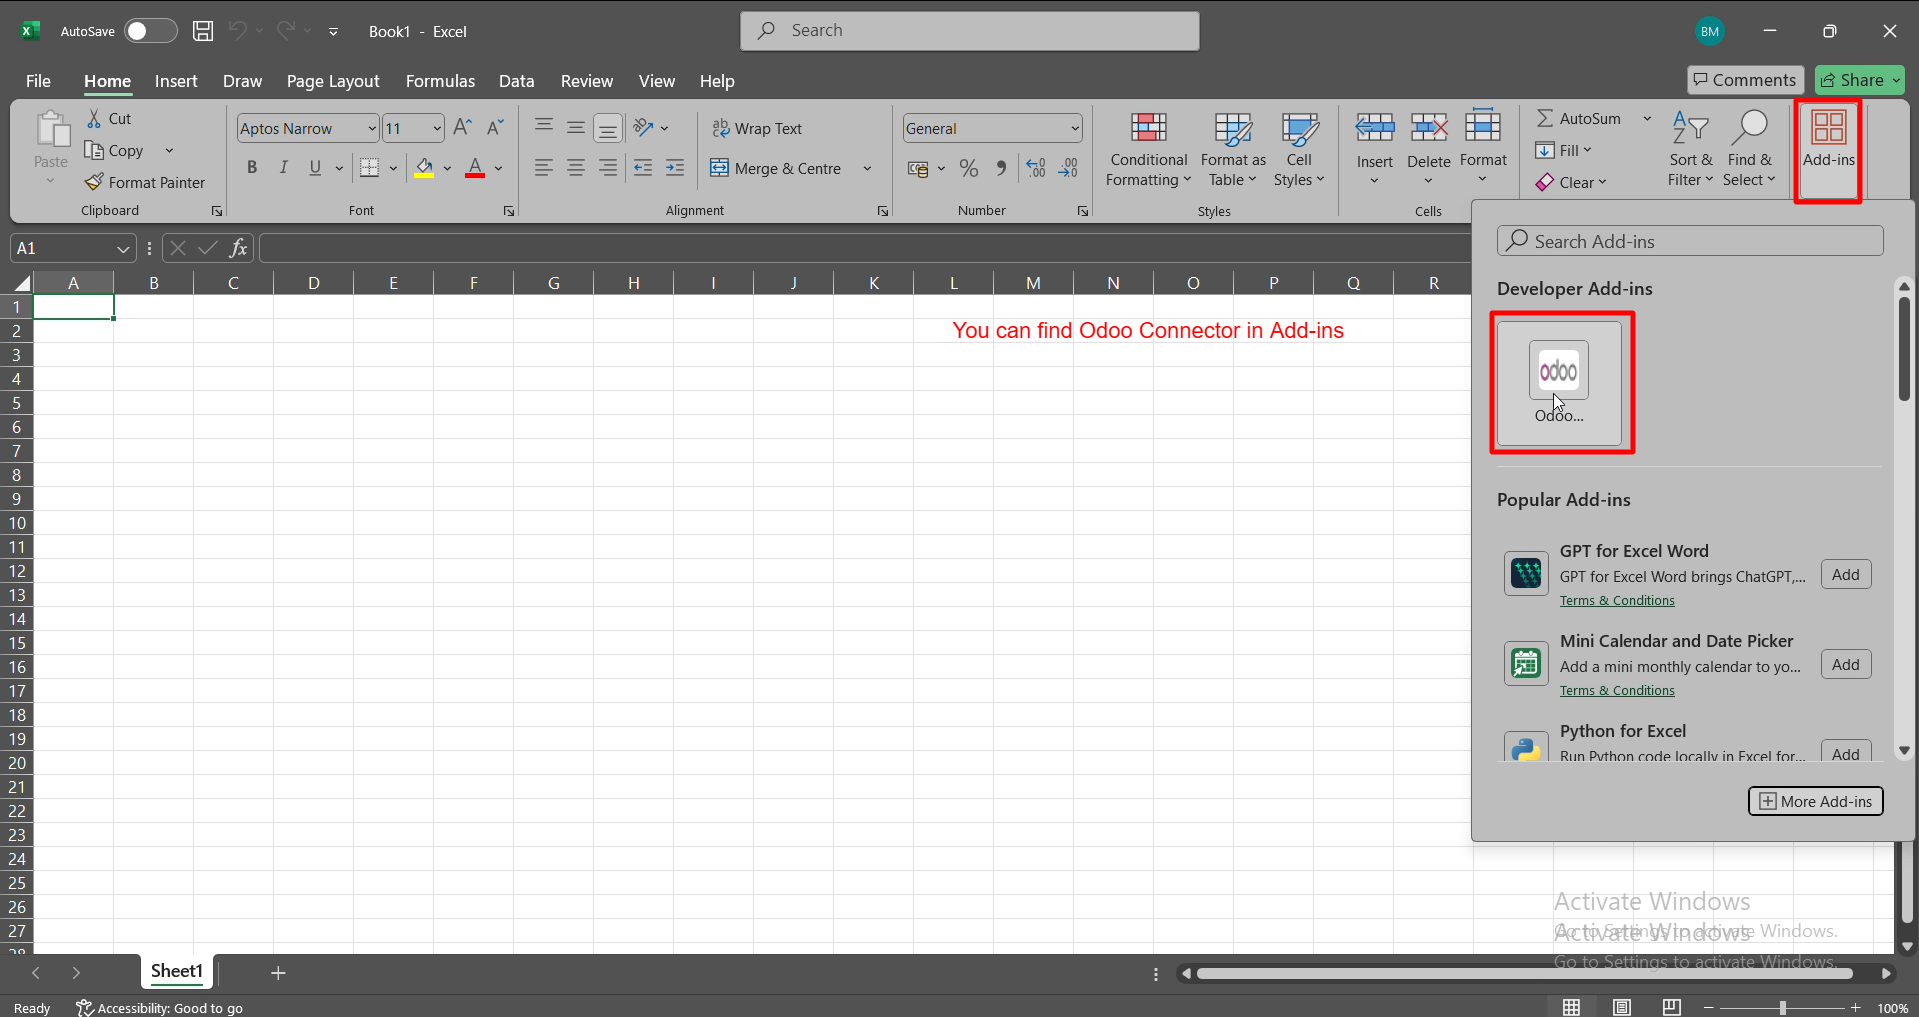Toggle bold formatting

tap(252, 168)
